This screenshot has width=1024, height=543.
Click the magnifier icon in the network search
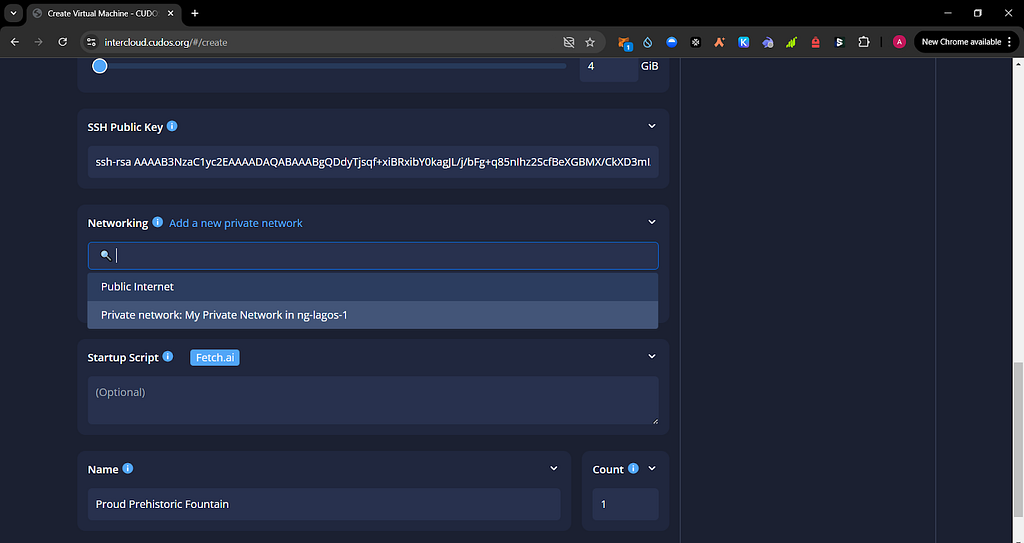click(105, 255)
